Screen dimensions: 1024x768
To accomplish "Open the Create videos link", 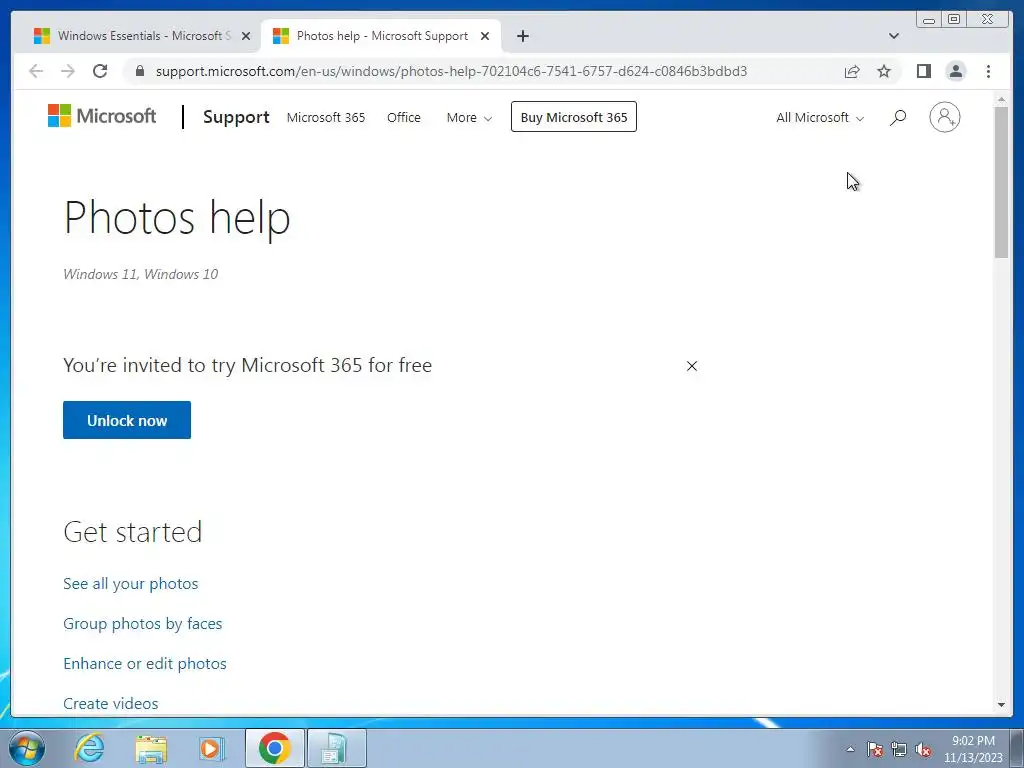I will (110, 703).
